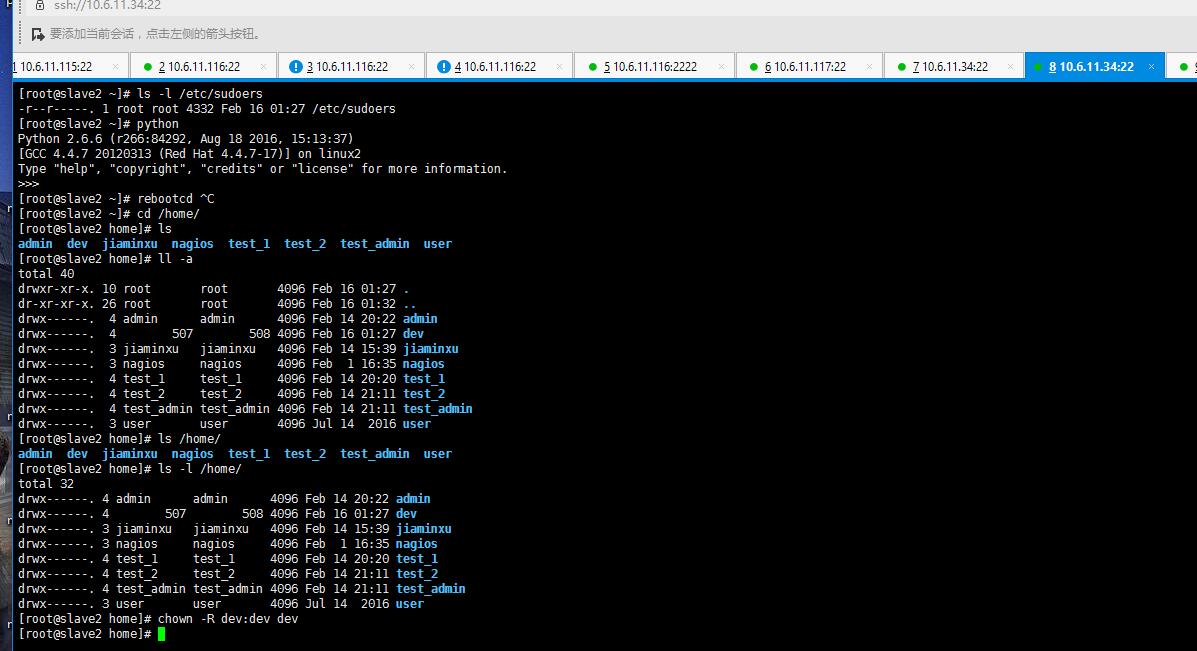Click the '[GCC 4.4.7 20120313 (Red Hat' line
This screenshot has width=1197, height=651.
[189, 153]
